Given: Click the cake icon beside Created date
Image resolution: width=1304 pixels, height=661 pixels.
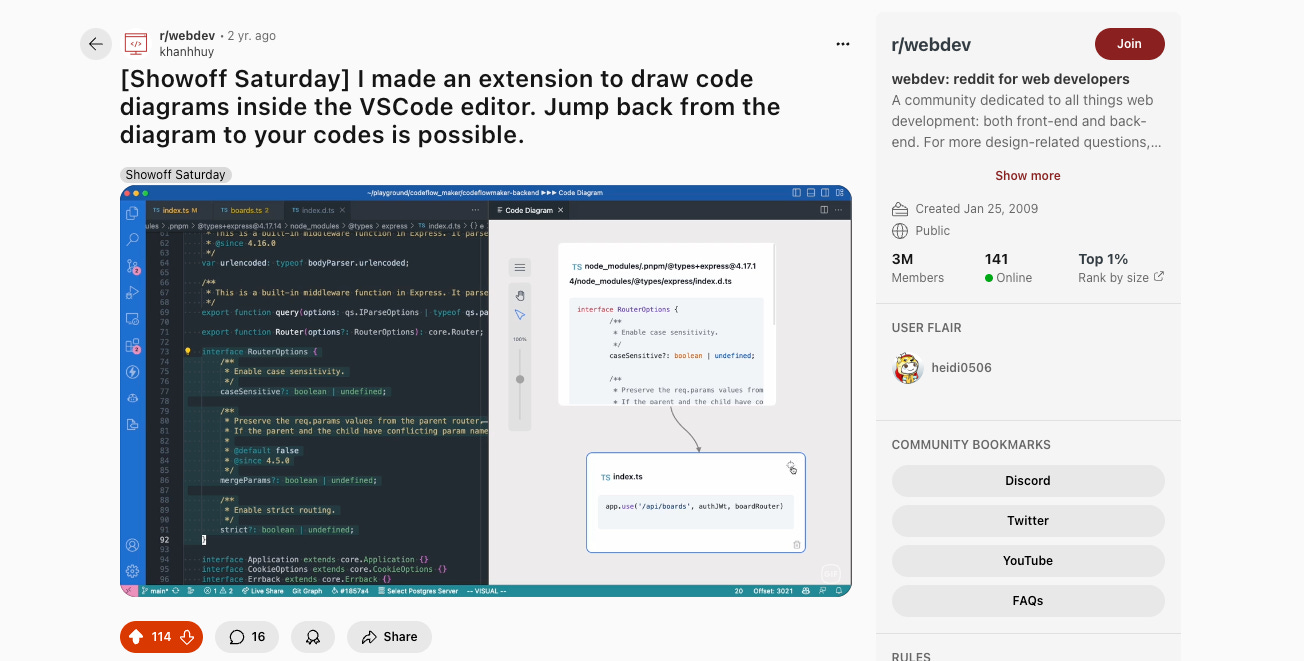Looking at the screenshot, I should [x=900, y=209].
